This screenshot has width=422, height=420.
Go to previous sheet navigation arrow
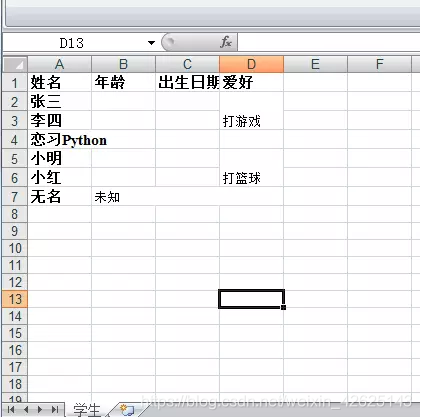click(26, 410)
